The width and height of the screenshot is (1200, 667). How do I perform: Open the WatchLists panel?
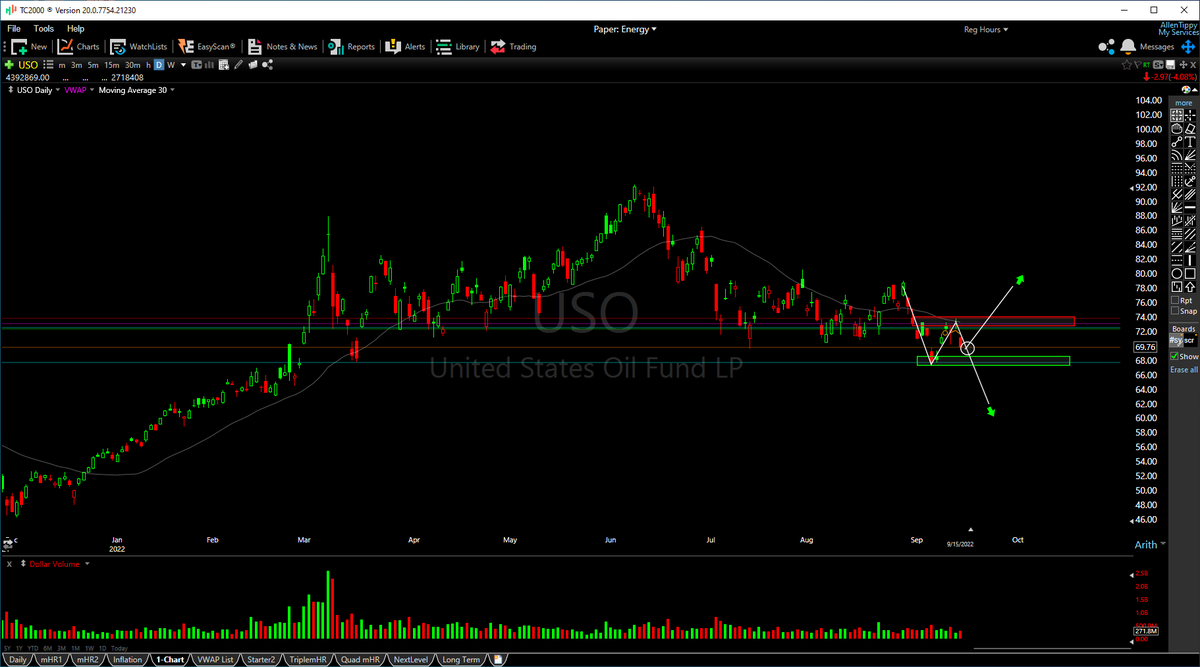[x=138, y=46]
